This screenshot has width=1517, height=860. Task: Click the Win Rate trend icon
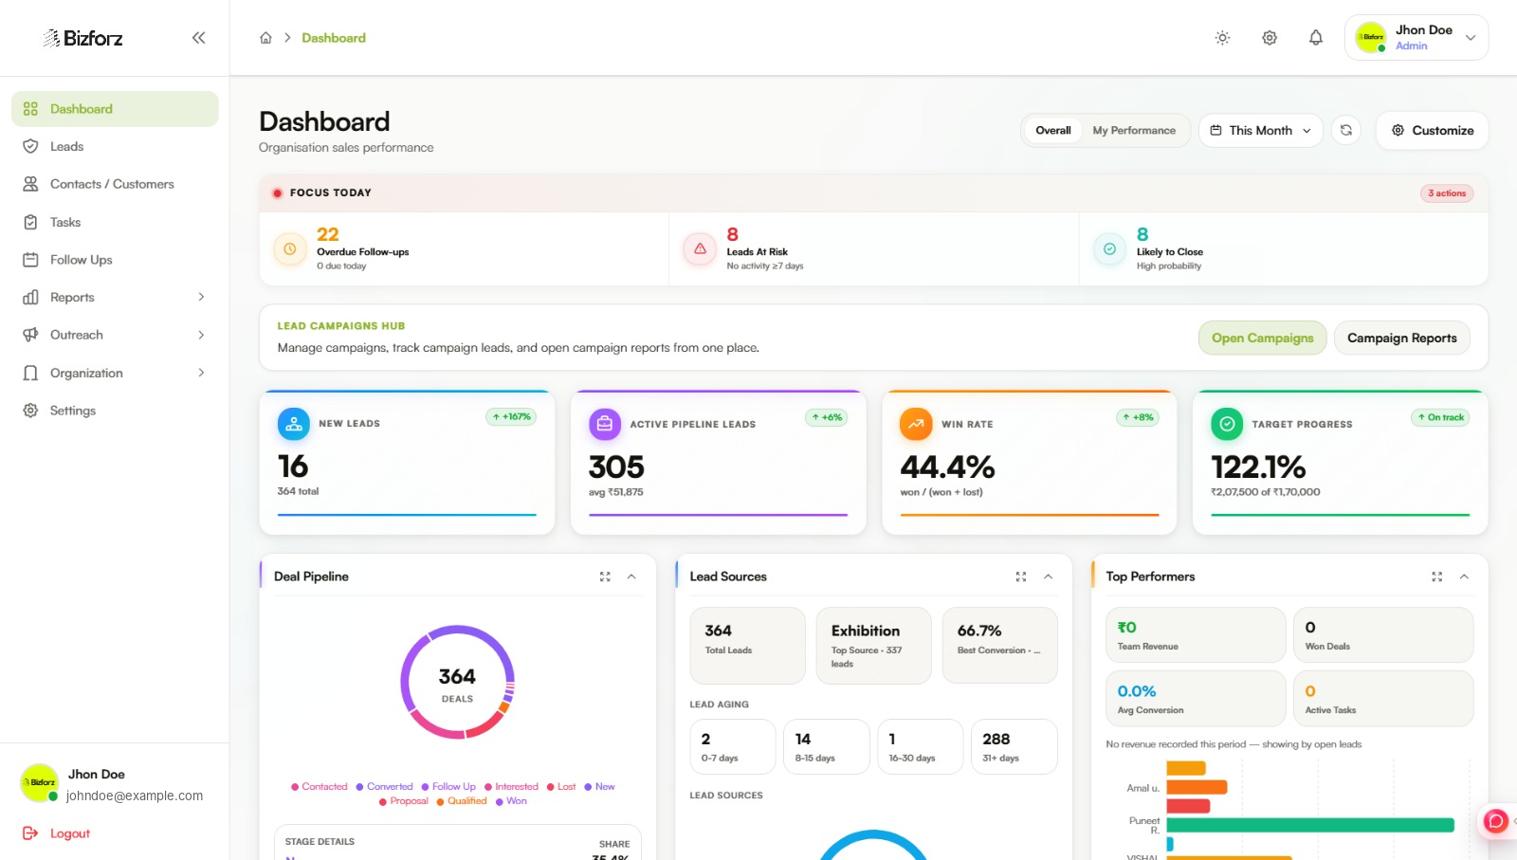(916, 424)
